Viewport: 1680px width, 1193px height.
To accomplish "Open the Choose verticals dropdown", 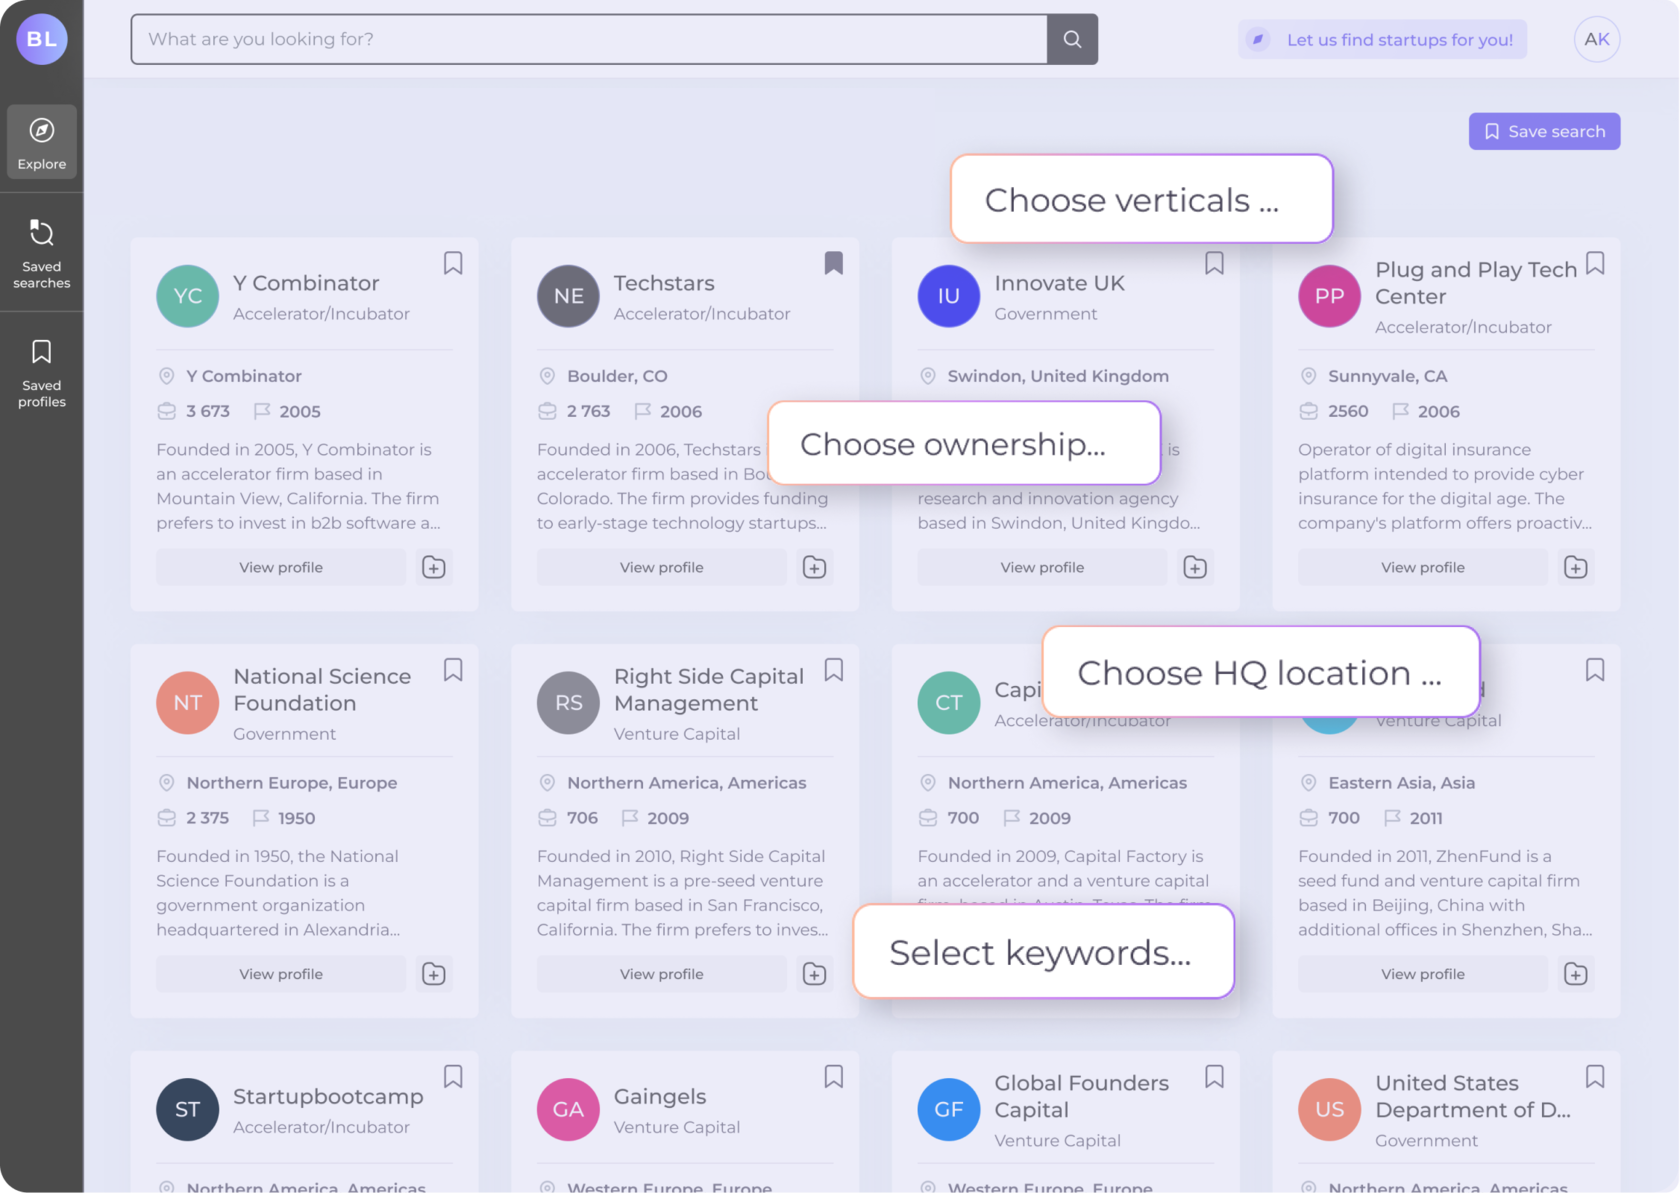I will 1142,199.
